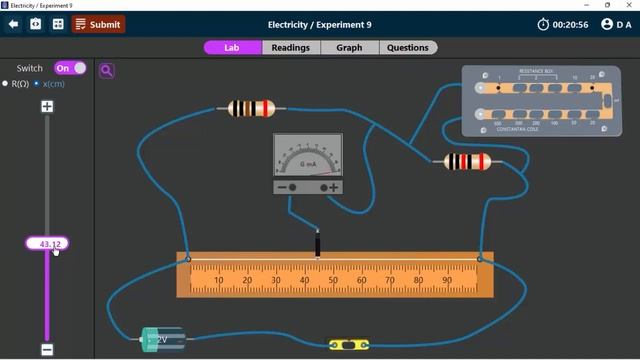Click the 10 mark on the ruler
The width and height of the screenshot is (640, 360).
(219, 280)
